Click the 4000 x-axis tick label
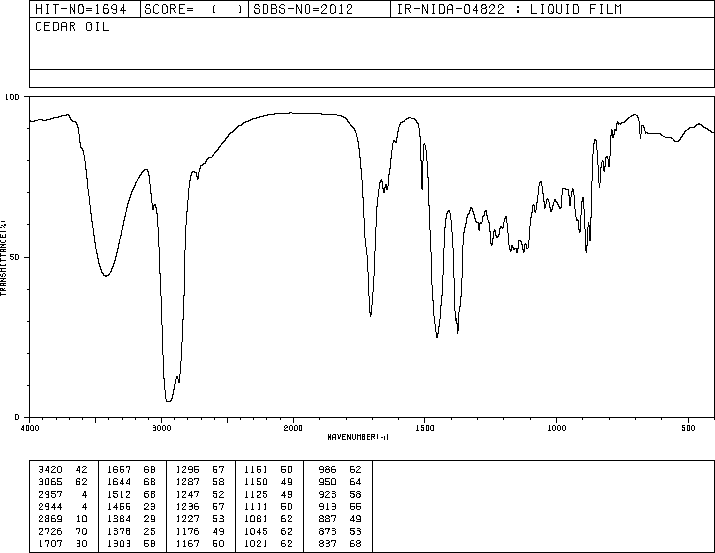The image size is (715, 553). click(30, 428)
